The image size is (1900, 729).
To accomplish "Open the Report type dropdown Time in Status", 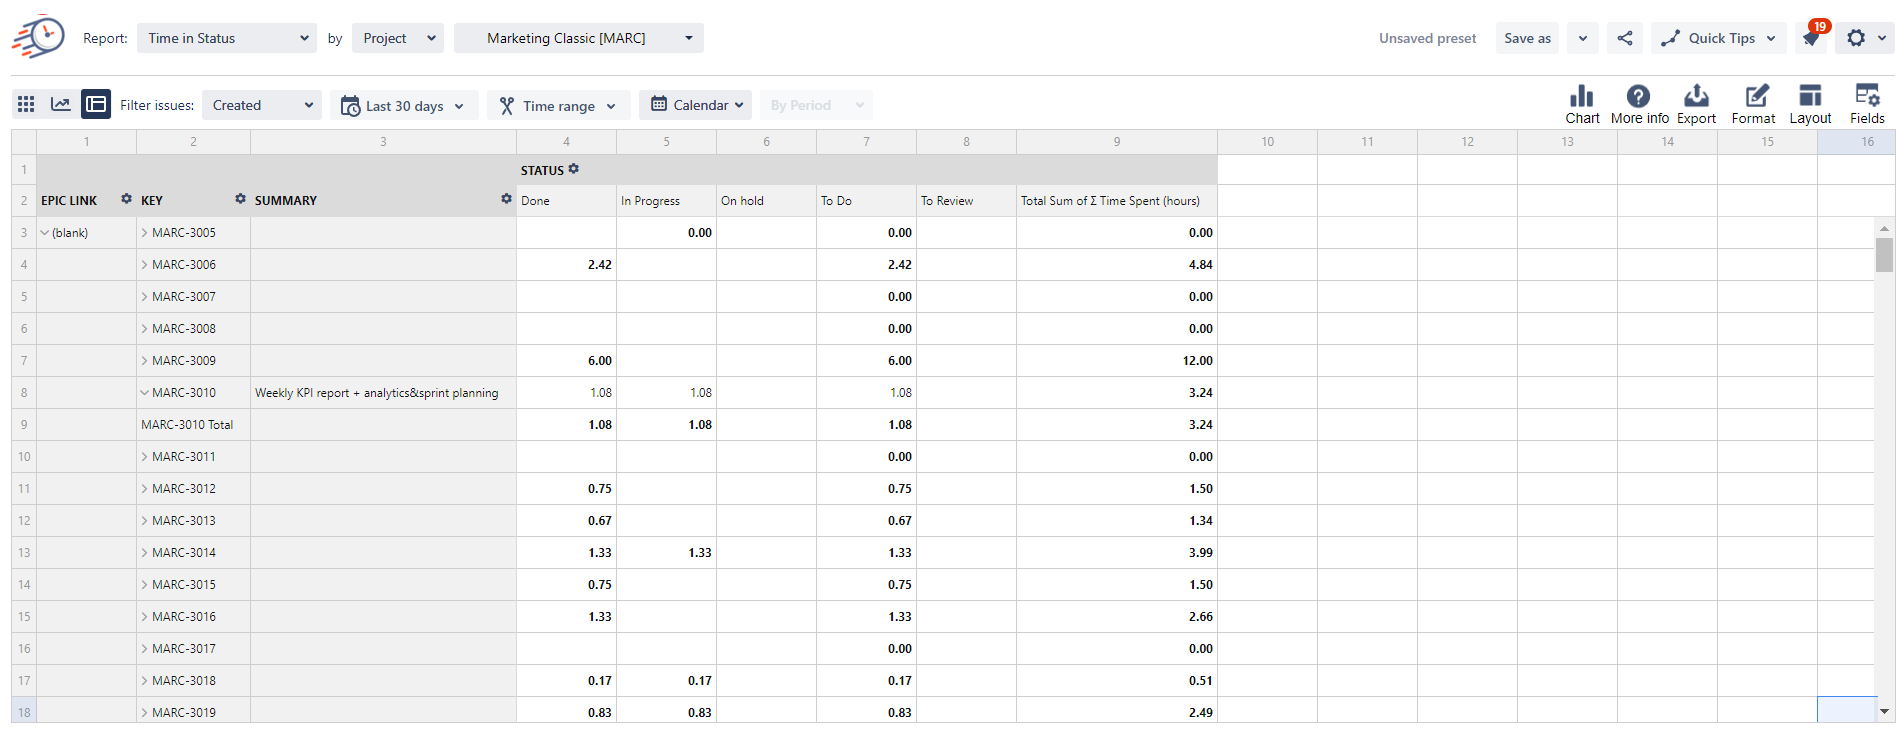I will [227, 38].
